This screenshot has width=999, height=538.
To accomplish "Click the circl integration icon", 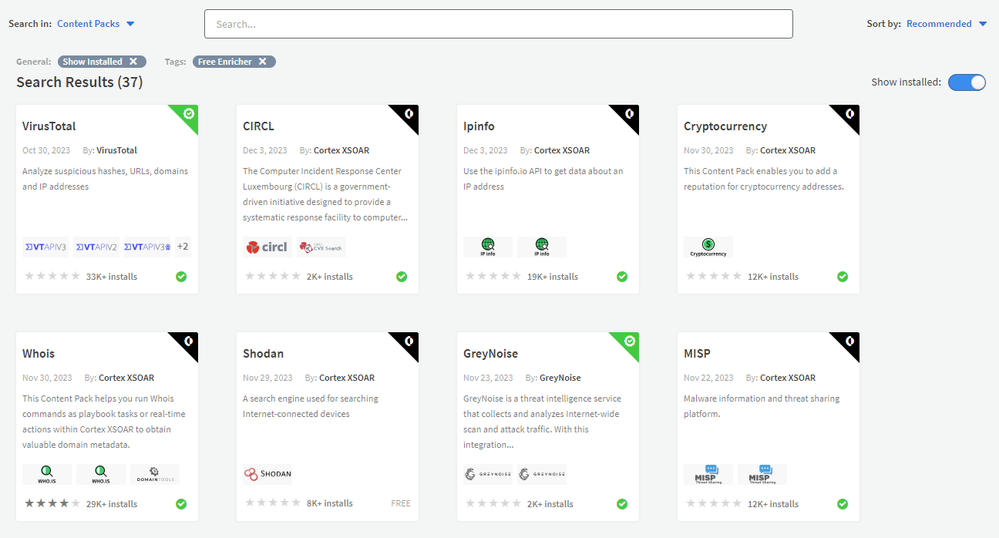I will [266, 246].
